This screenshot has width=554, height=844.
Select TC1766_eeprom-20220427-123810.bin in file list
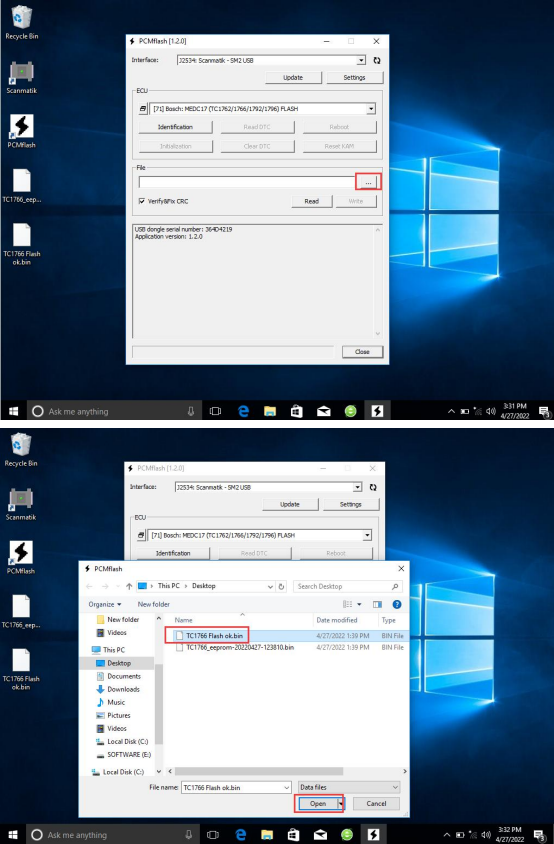(240, 648)
